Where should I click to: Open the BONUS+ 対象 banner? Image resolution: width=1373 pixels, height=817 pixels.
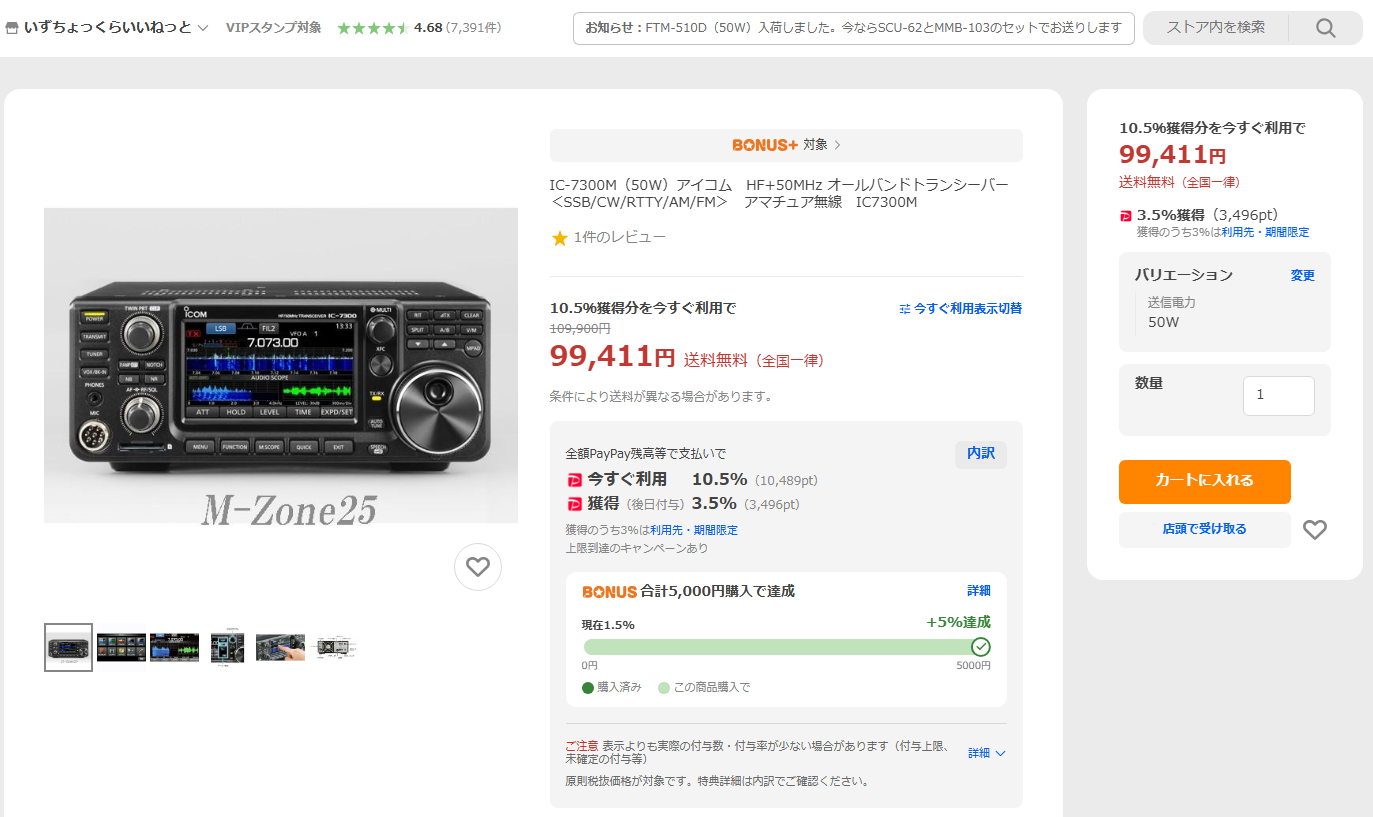pos(786,145)
